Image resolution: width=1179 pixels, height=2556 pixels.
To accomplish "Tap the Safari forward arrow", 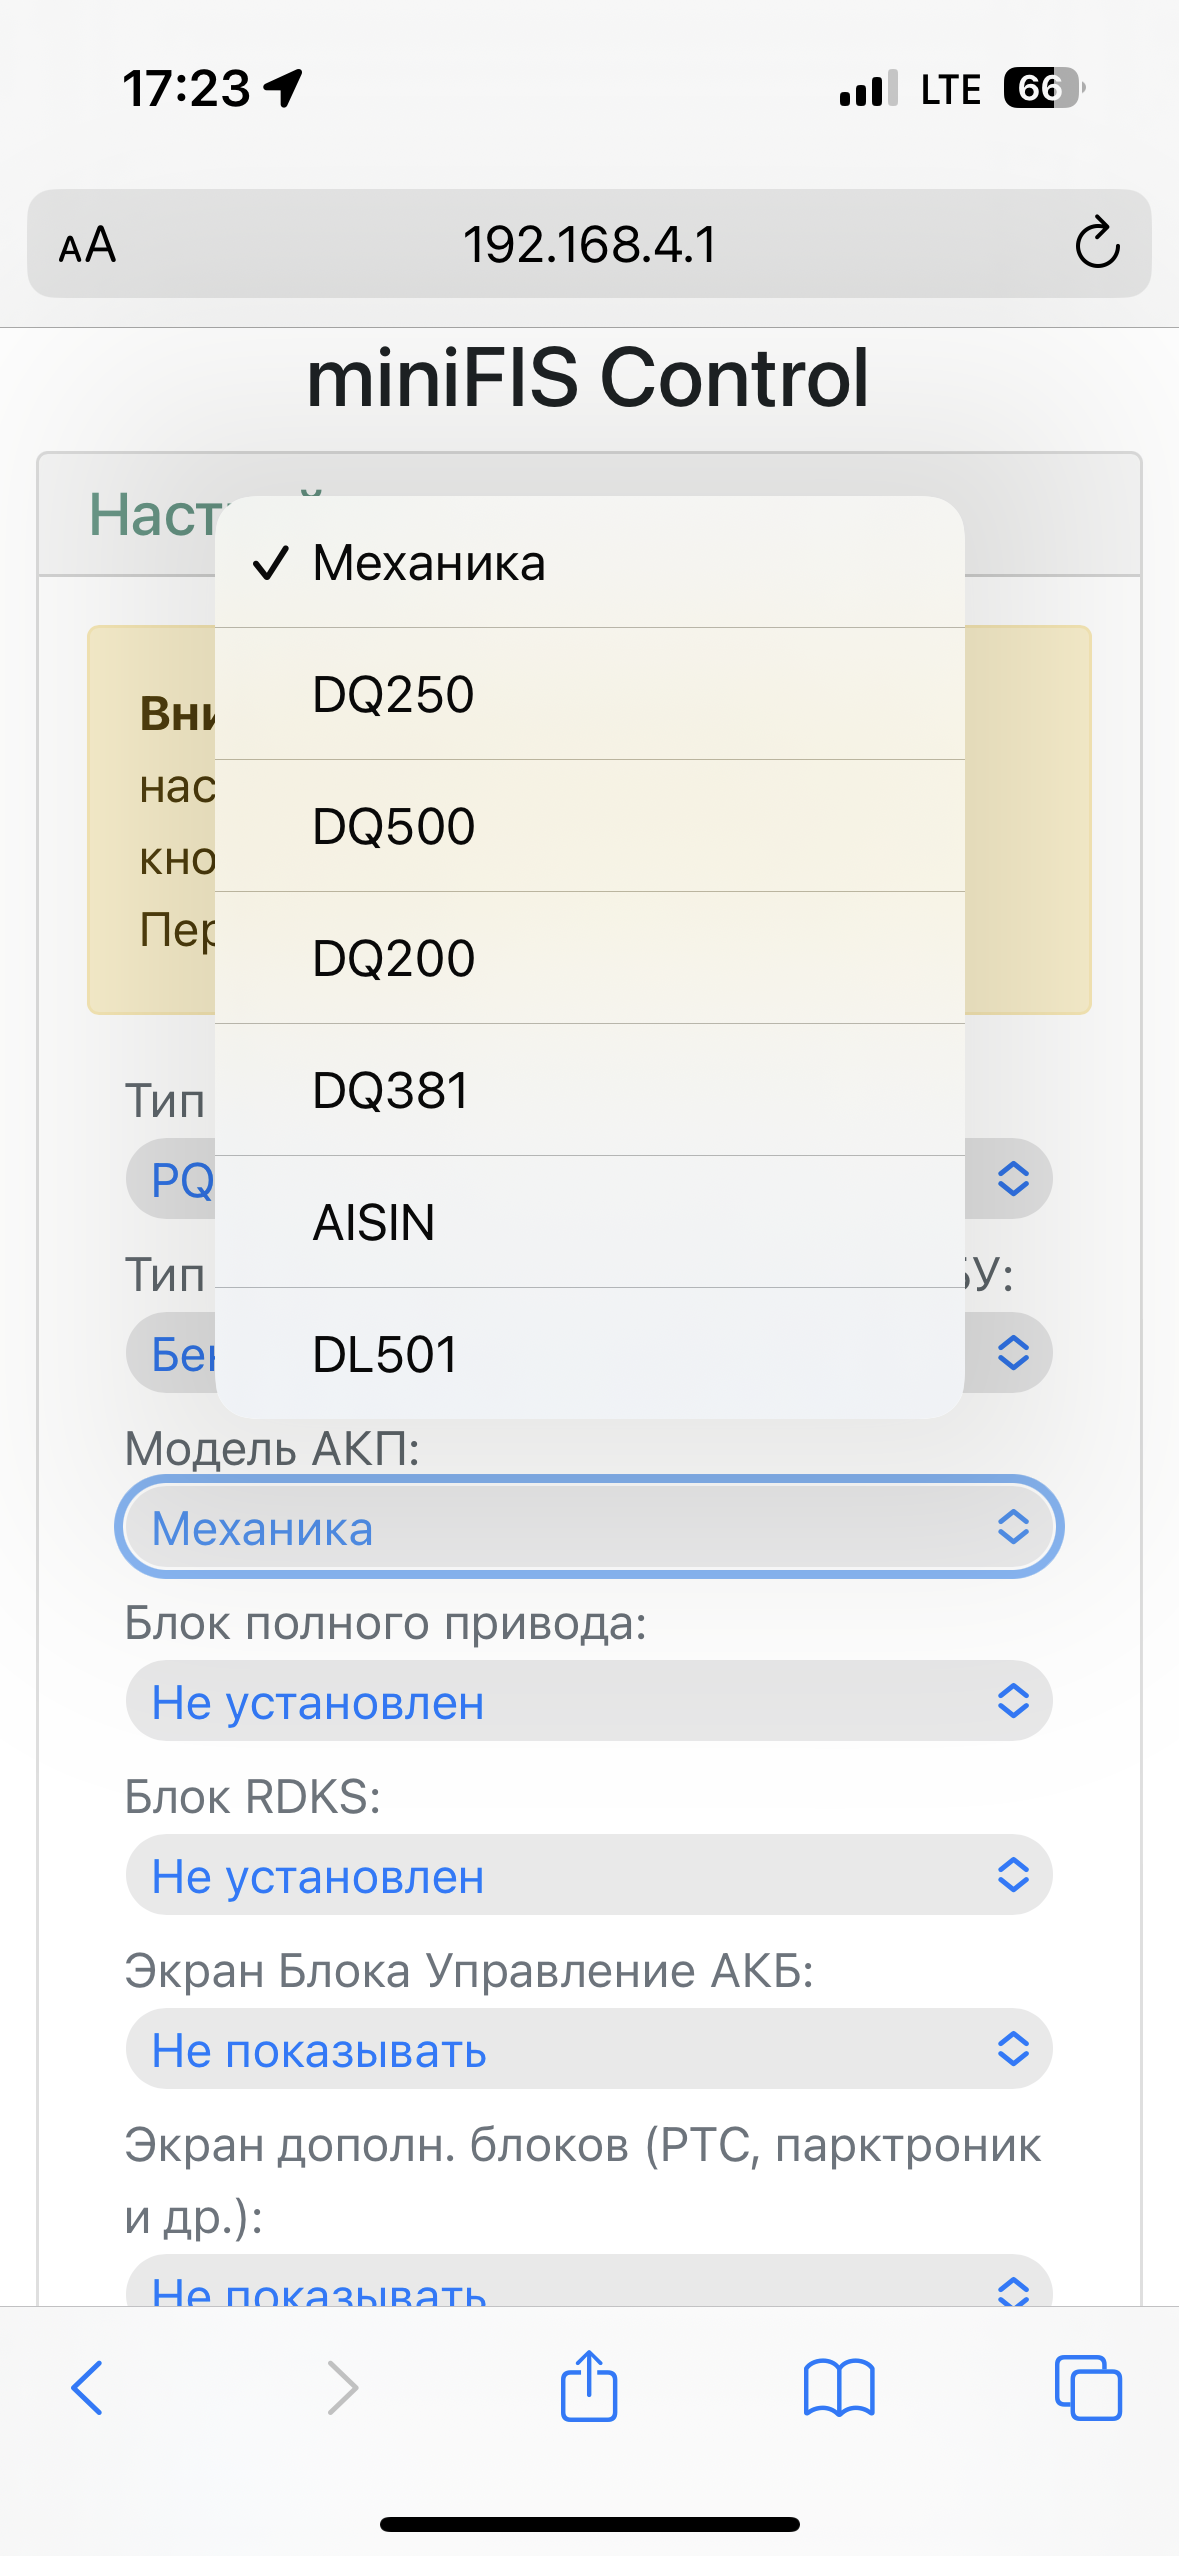I will tap(342, 2388).
